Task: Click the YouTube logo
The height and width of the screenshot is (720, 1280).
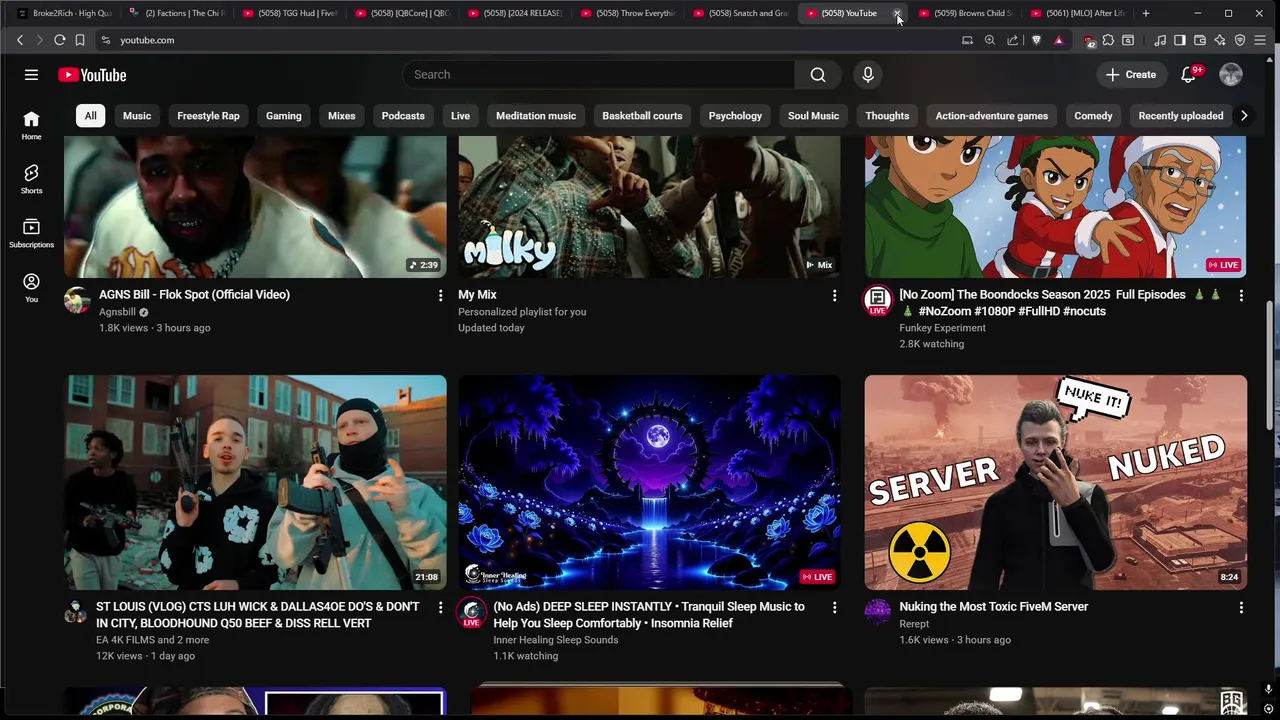Action: 92,75
